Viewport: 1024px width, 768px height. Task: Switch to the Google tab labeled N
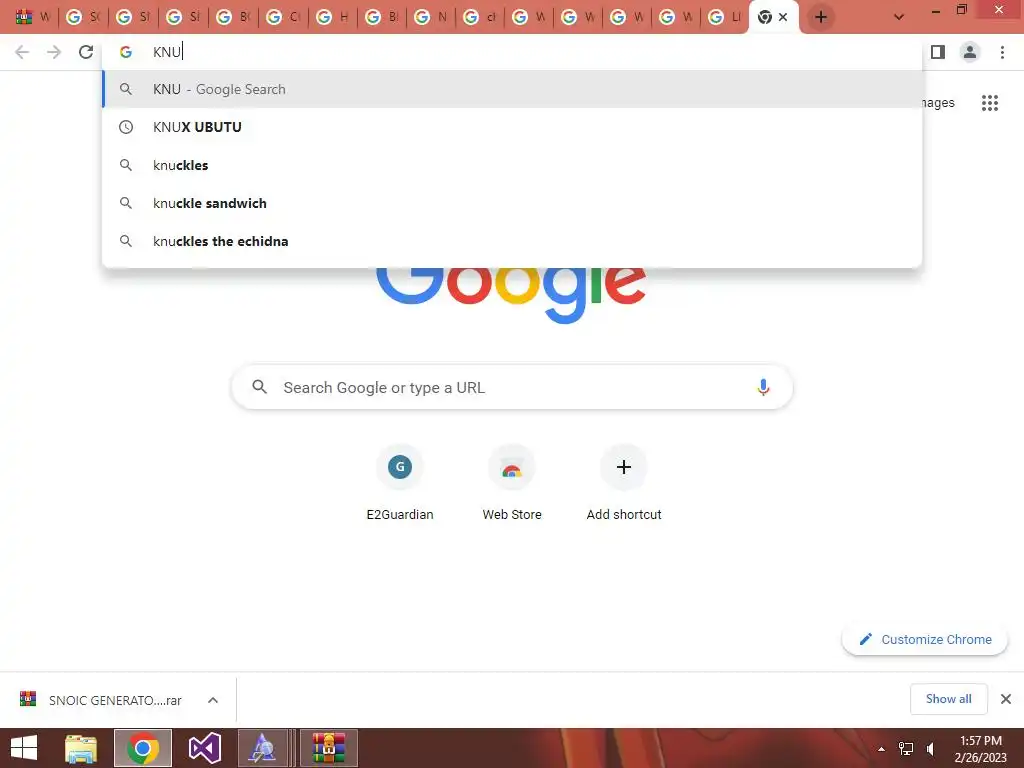click(x=431, y=17)
